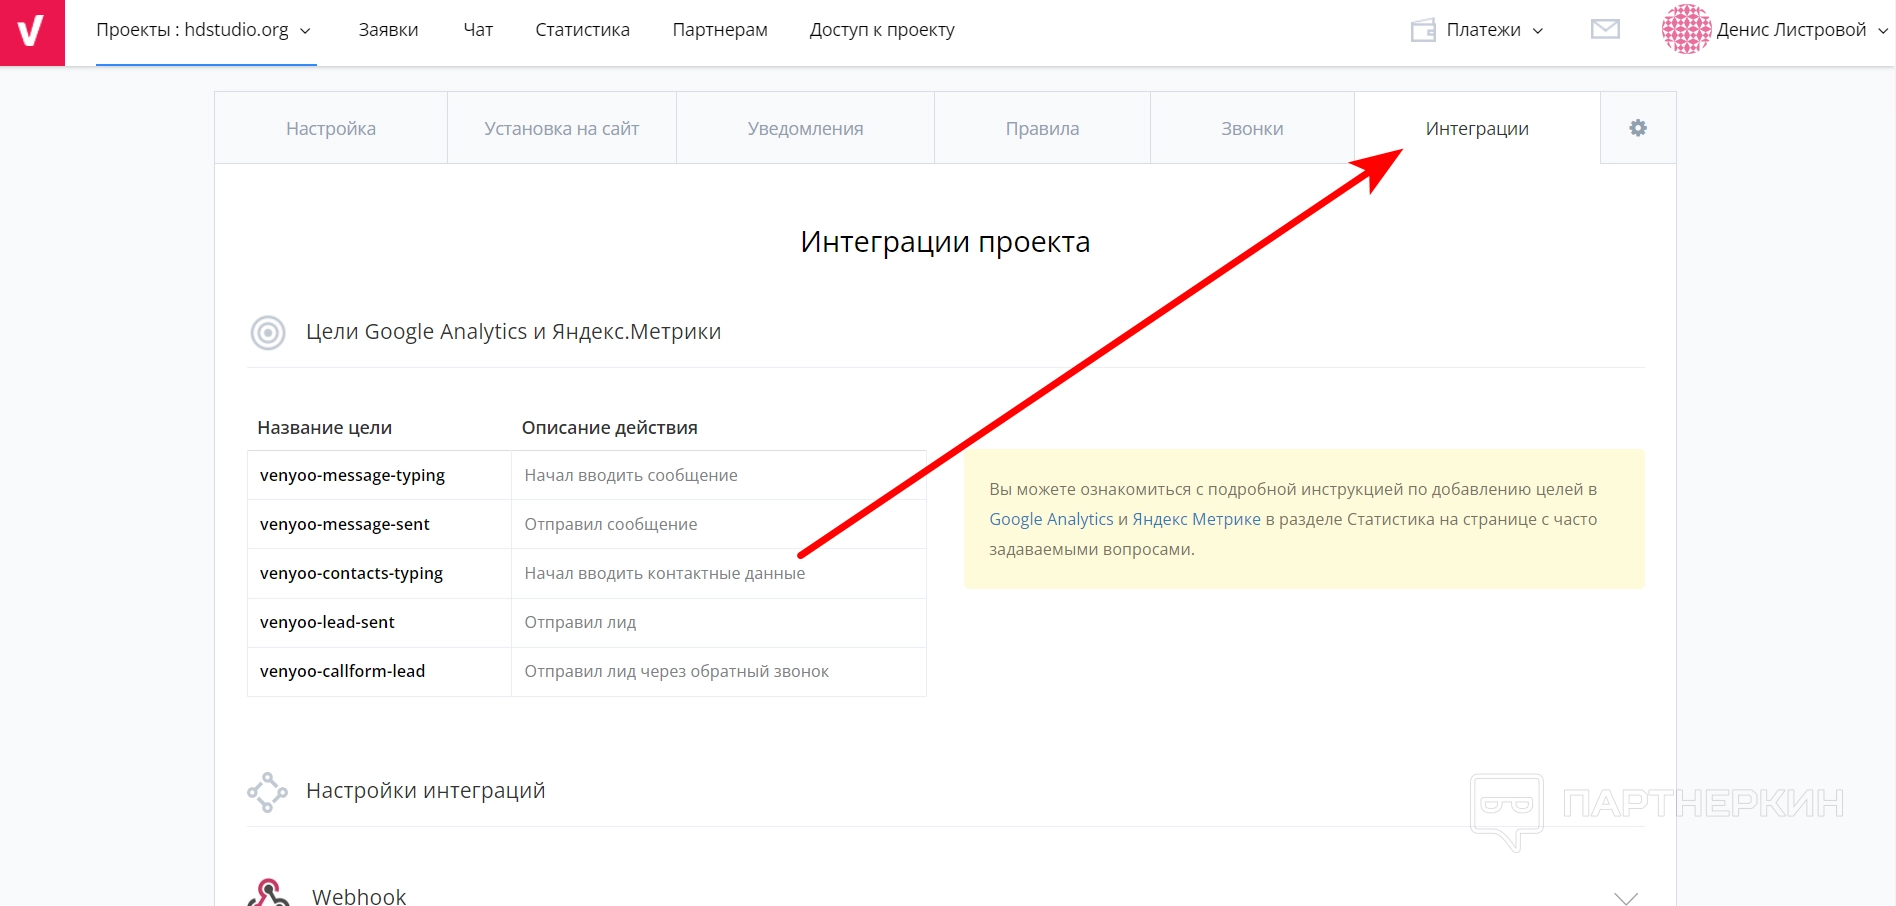Click the venyoo-lead-sent goal name

coord(327,622)
